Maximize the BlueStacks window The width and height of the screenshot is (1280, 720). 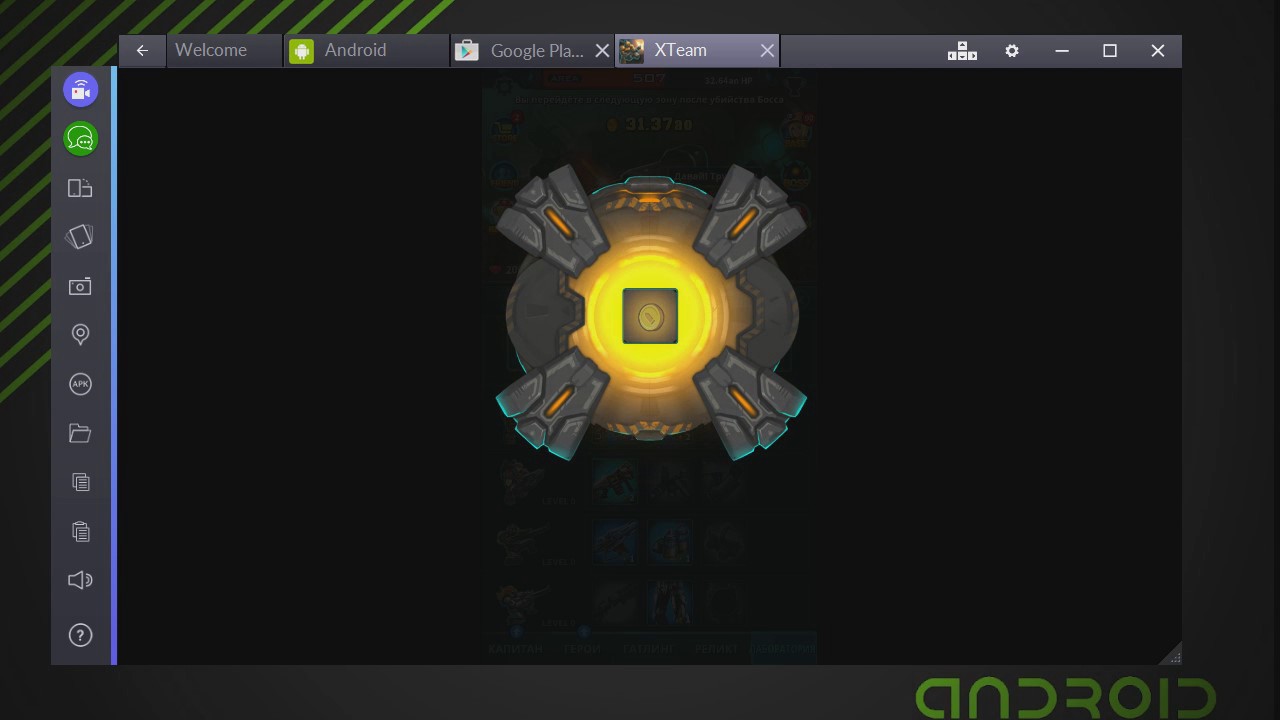coord(1110,51)
